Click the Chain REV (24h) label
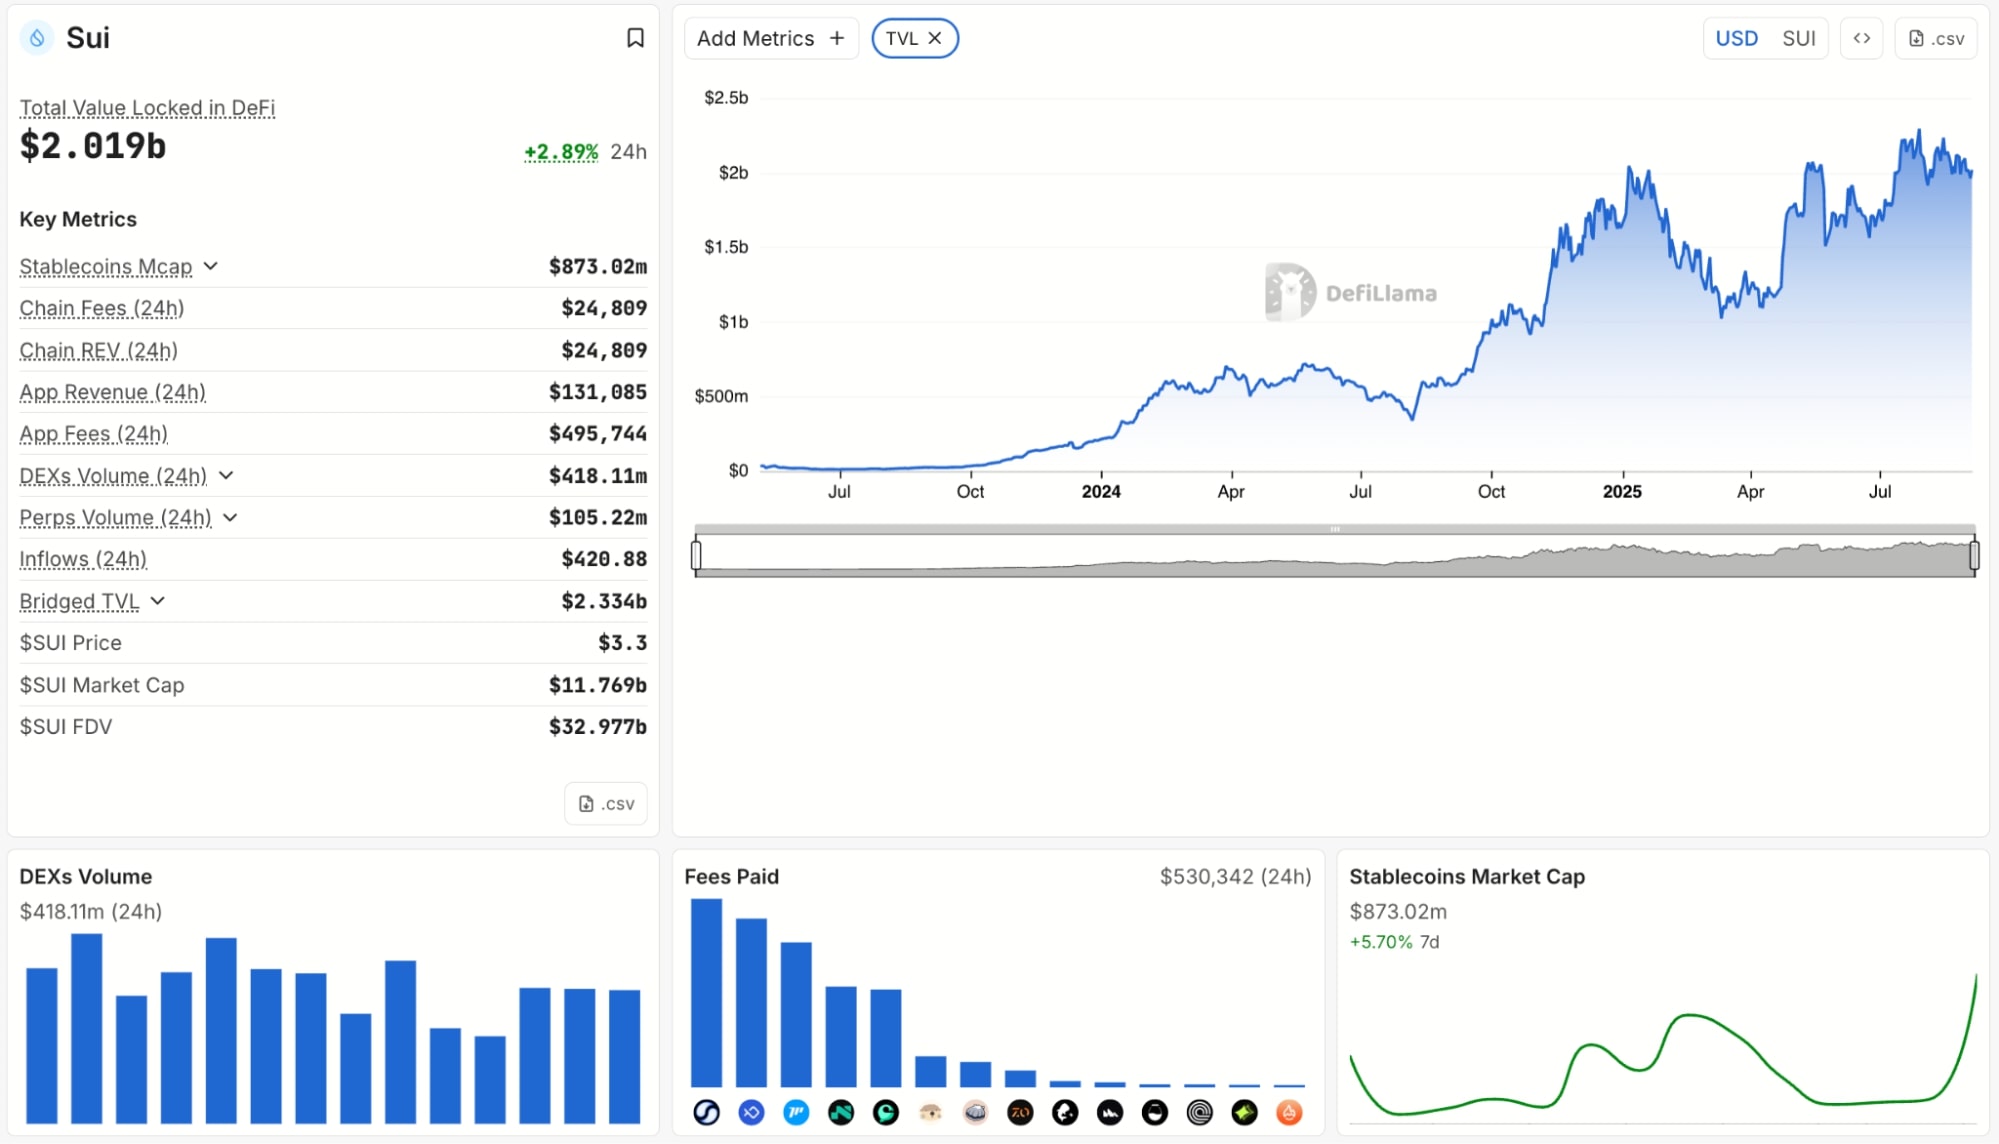The width and height of the screenshot is (1999, 1144). point(99,350)
